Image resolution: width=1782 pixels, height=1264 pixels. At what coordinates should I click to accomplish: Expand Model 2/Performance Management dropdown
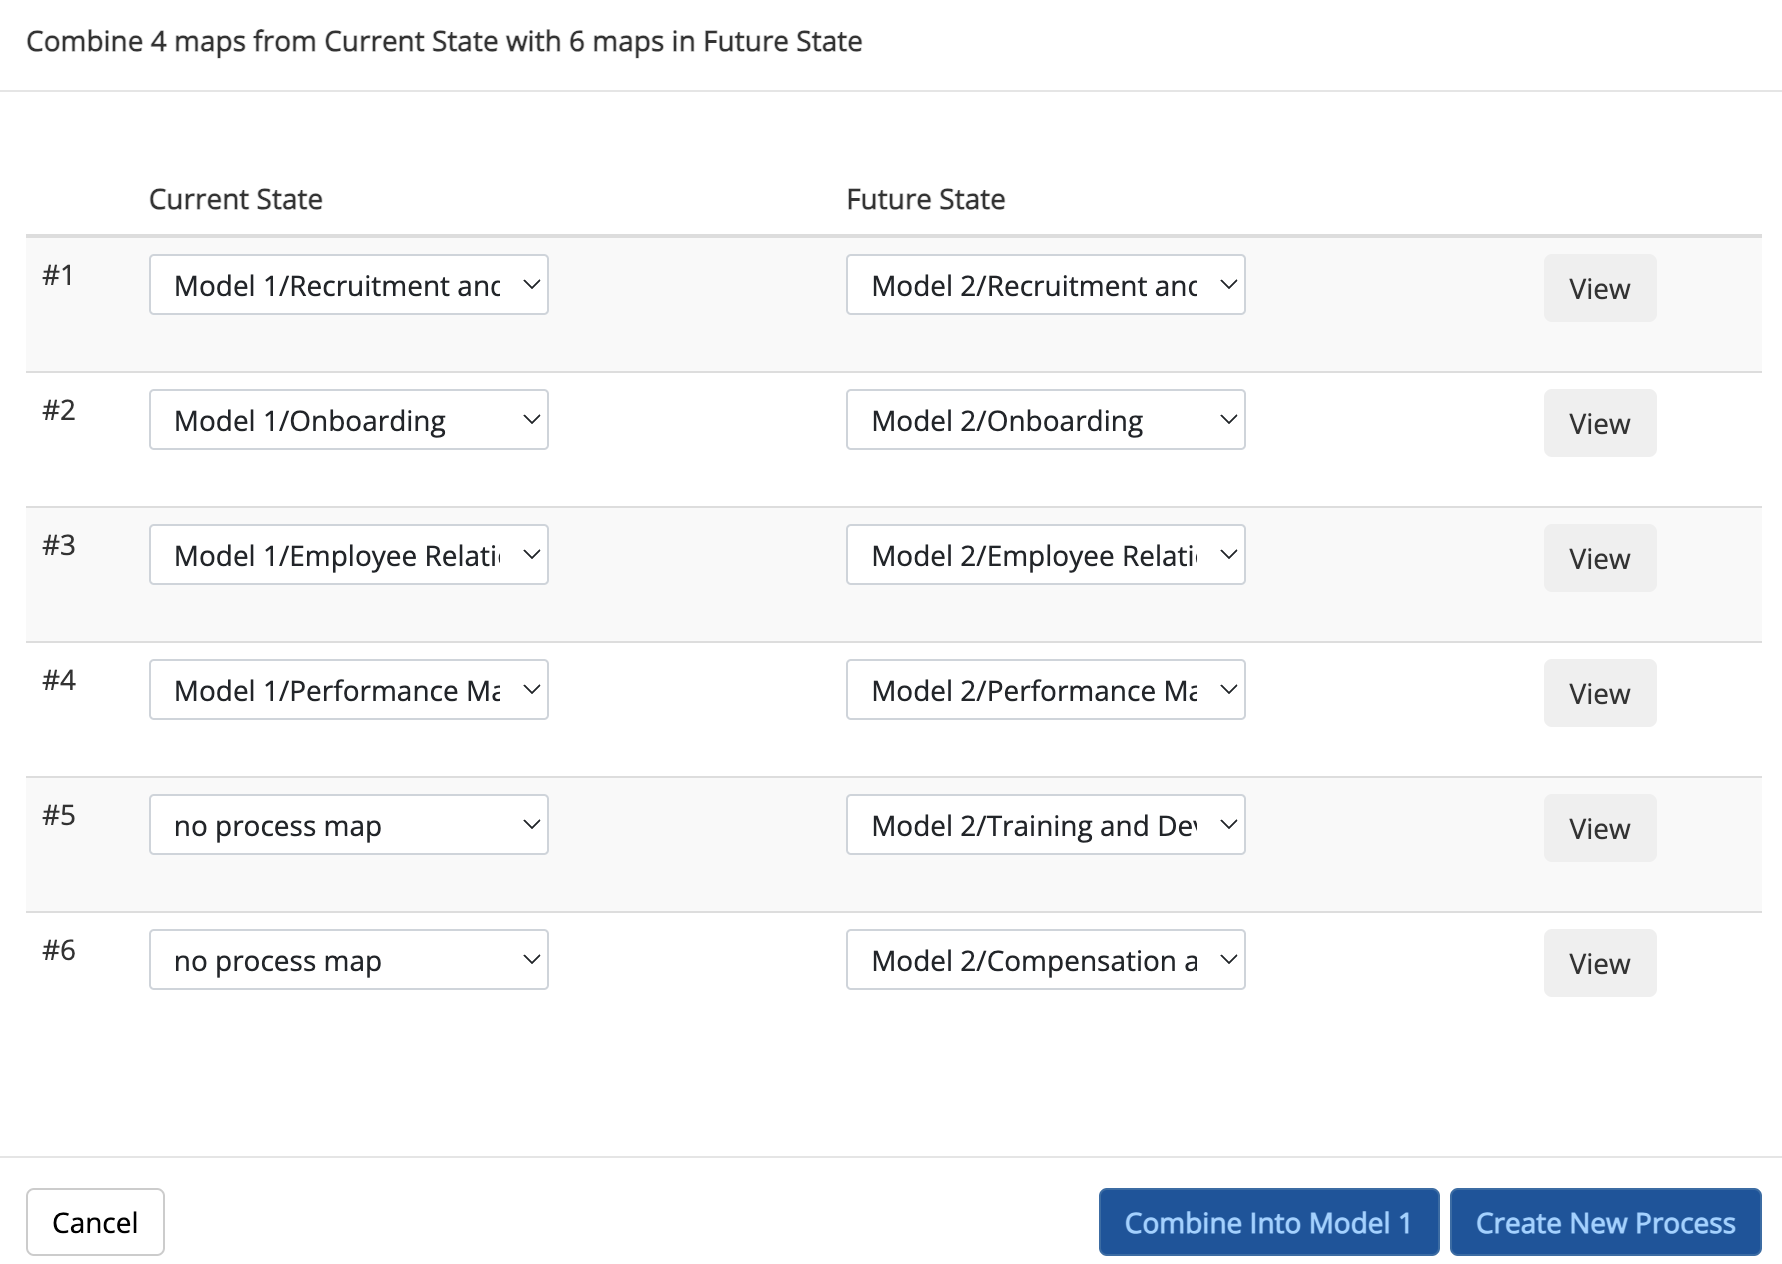1045,690
